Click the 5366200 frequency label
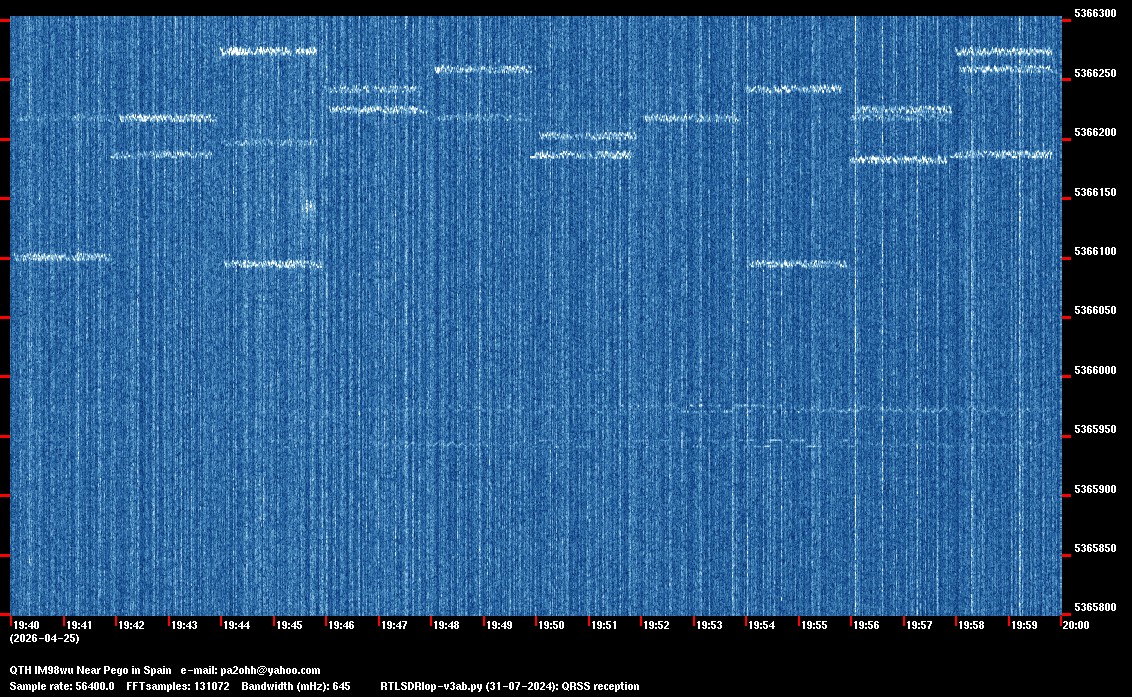The image size is (1132, 697). point(1095,132)
